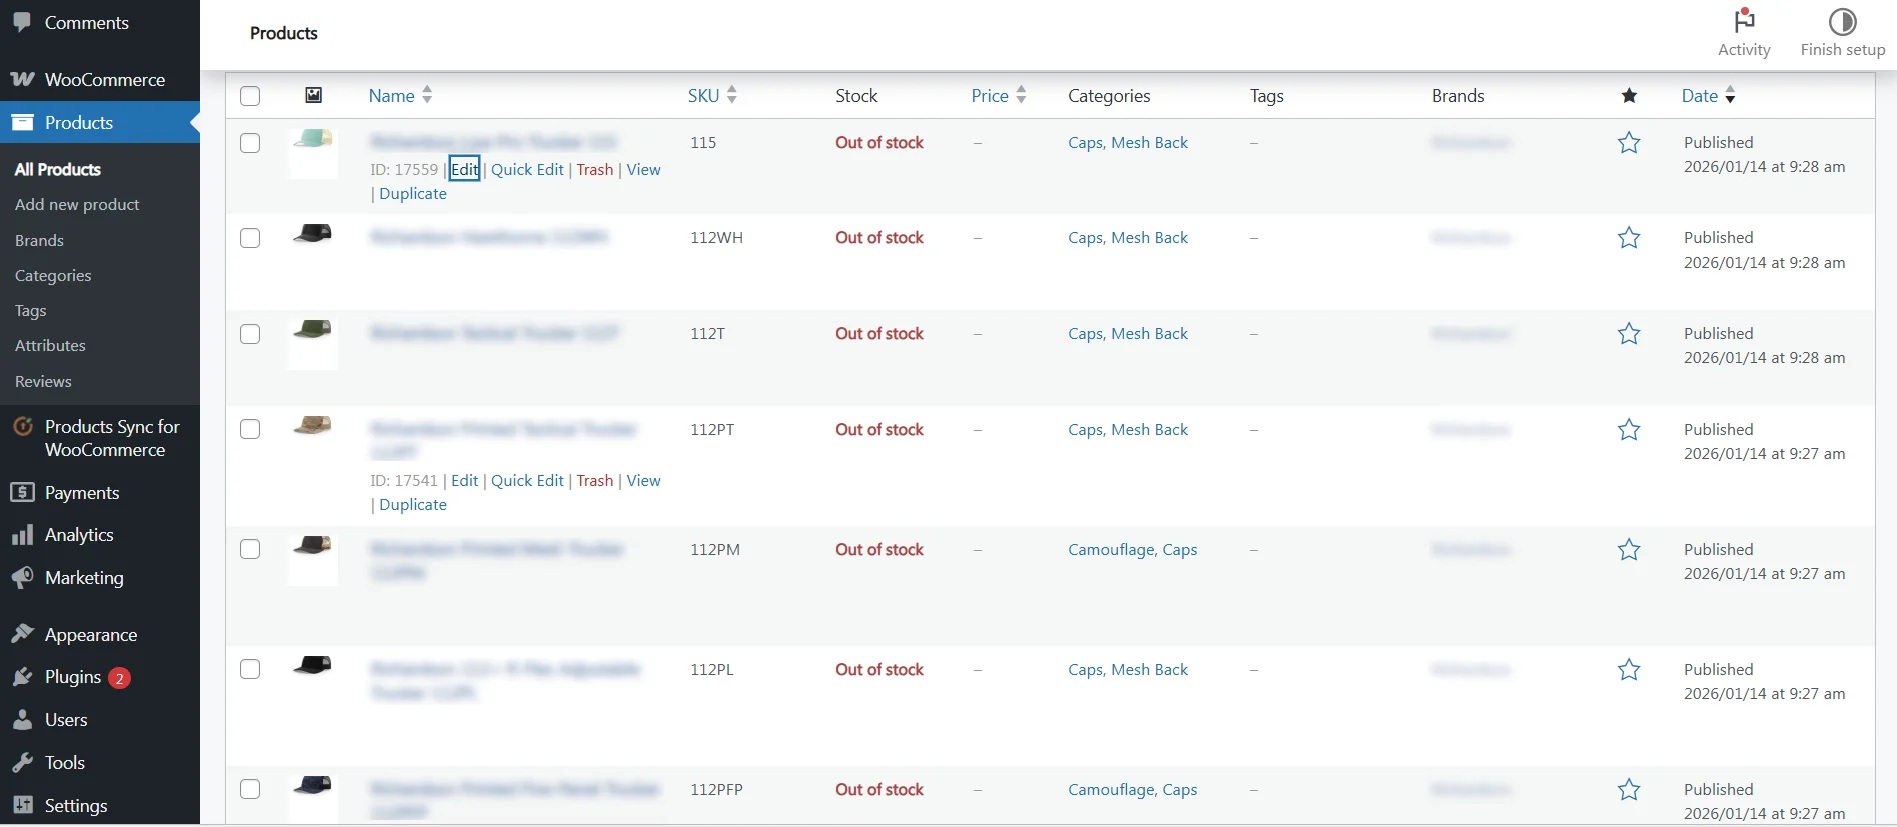1897x827 pixels.
Task: Toggle featured star for SKU 112PM
Action: 1629,550
